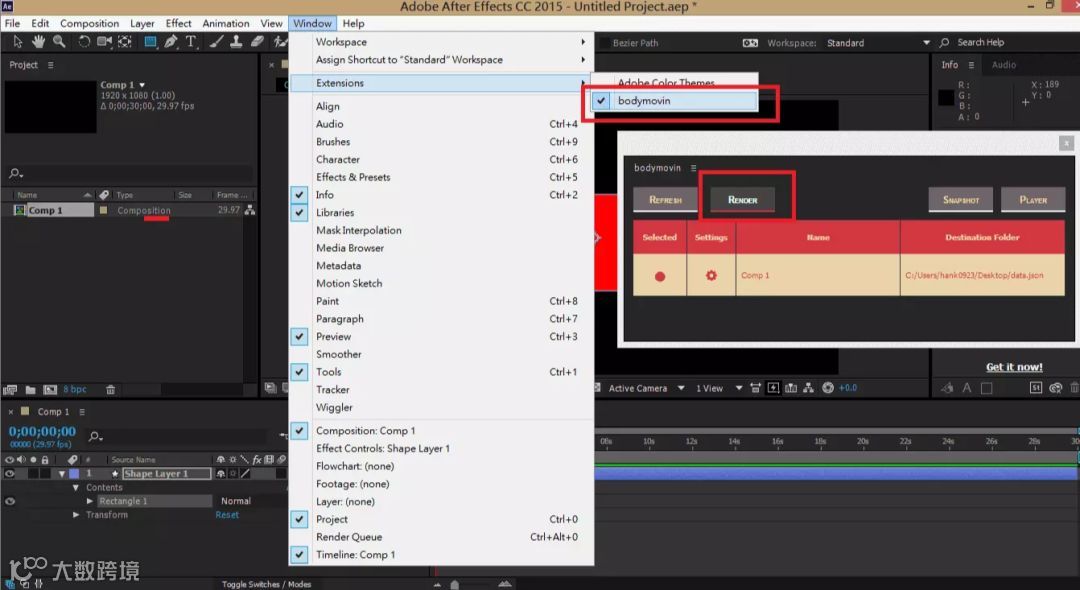This screenshot has width=1080, height=590.
Task: Switch to the Audio panel tab
Action: coord(1004,65)
